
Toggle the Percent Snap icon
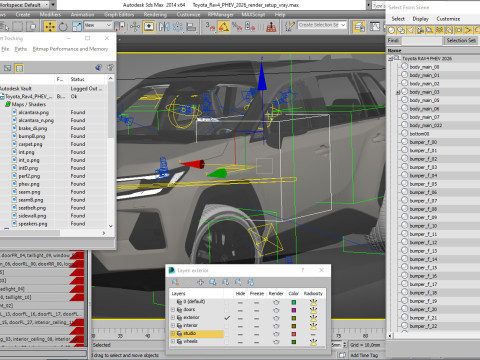pos(237,26)
